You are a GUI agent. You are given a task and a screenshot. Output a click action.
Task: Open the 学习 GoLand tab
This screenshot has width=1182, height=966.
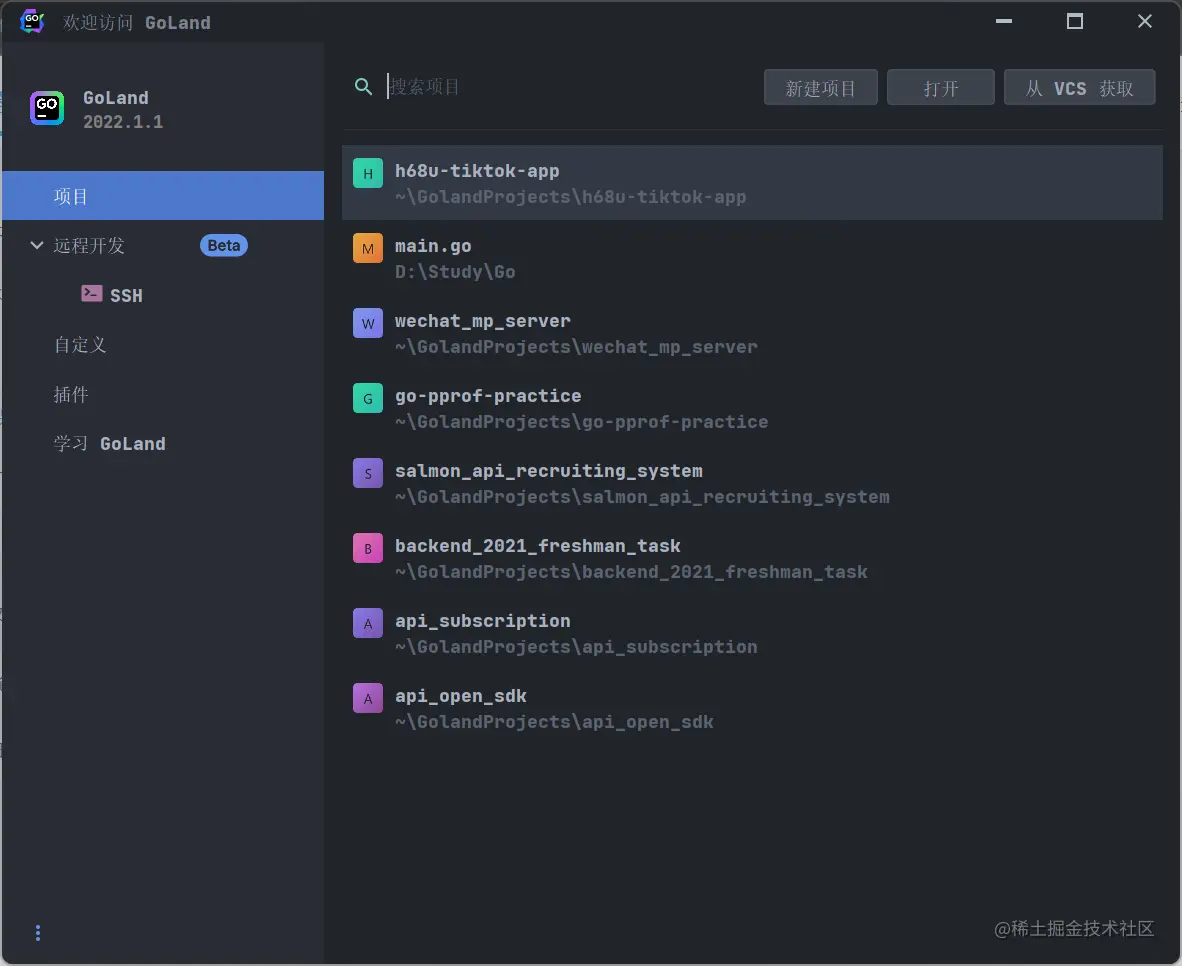(109, 443)
